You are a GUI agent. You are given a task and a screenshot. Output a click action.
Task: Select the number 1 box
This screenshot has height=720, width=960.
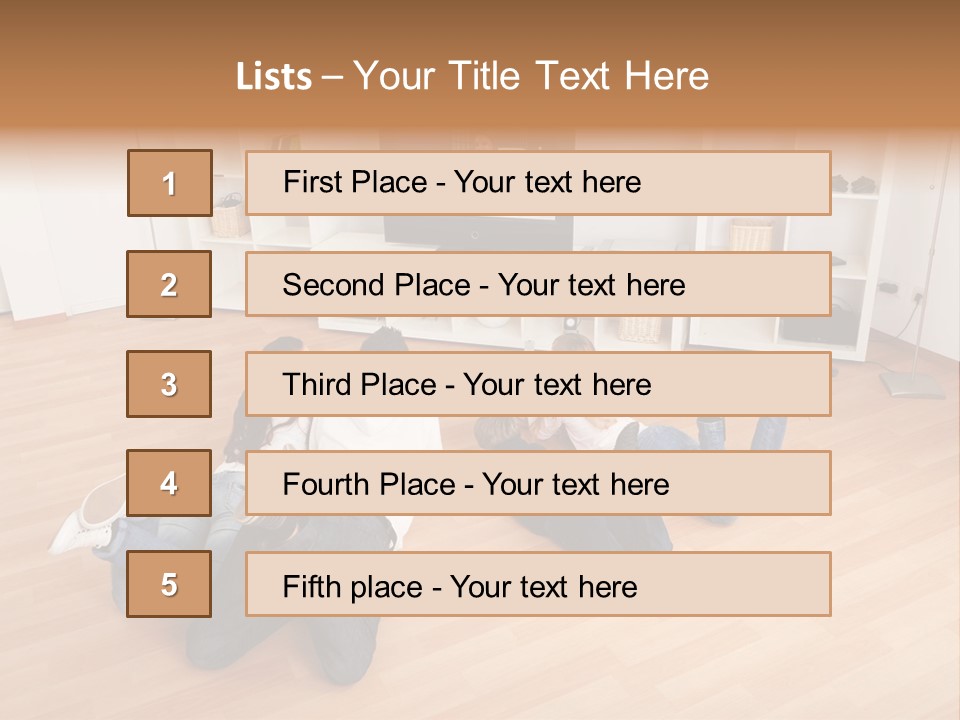tap(170, 183)
